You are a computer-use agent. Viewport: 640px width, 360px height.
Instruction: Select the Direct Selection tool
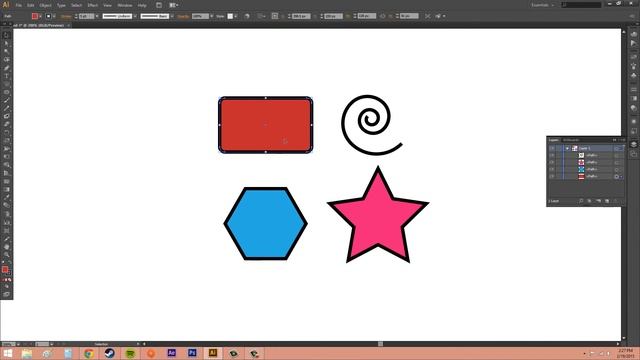(7, 44)
